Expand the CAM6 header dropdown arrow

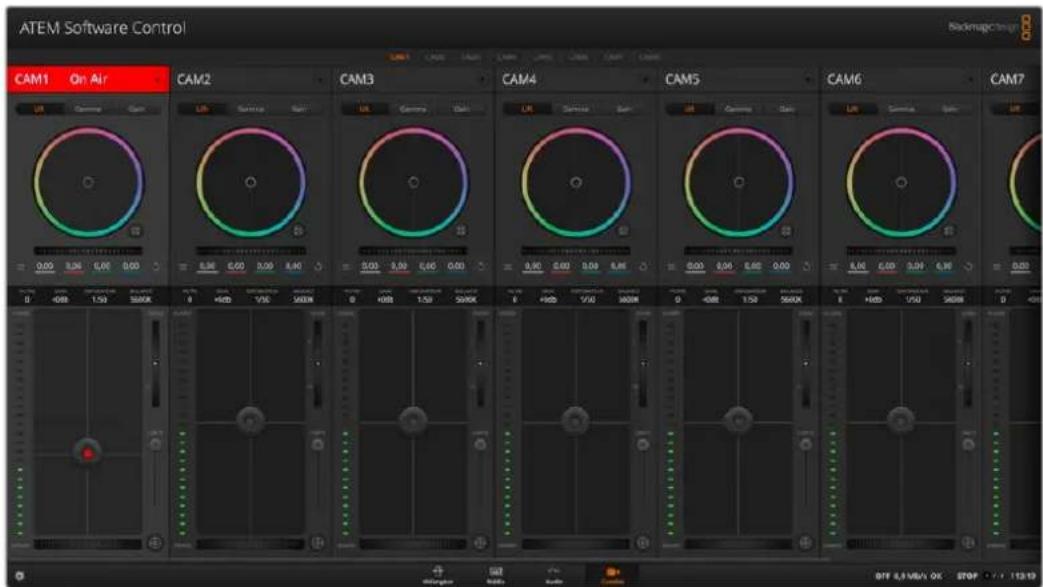pyautogui.click(x=970, y=80)
